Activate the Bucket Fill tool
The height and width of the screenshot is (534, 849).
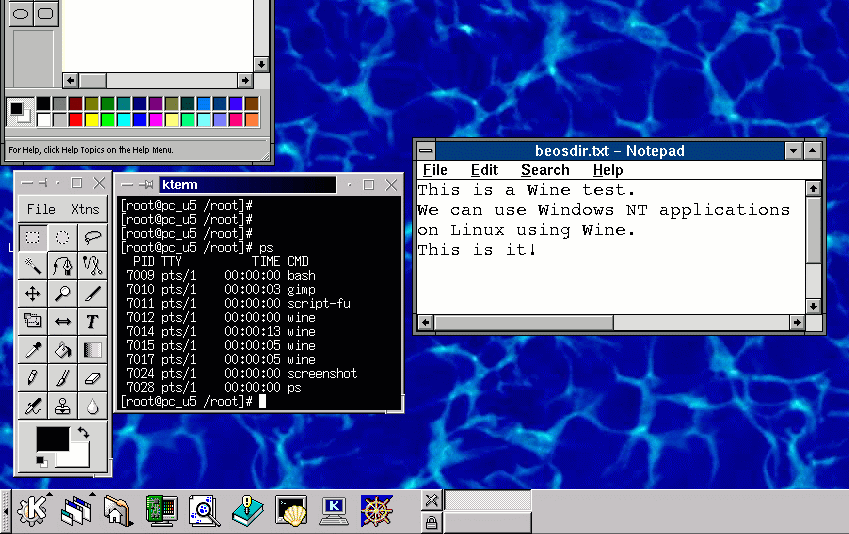pyautogui.click(x=63, y=350)
